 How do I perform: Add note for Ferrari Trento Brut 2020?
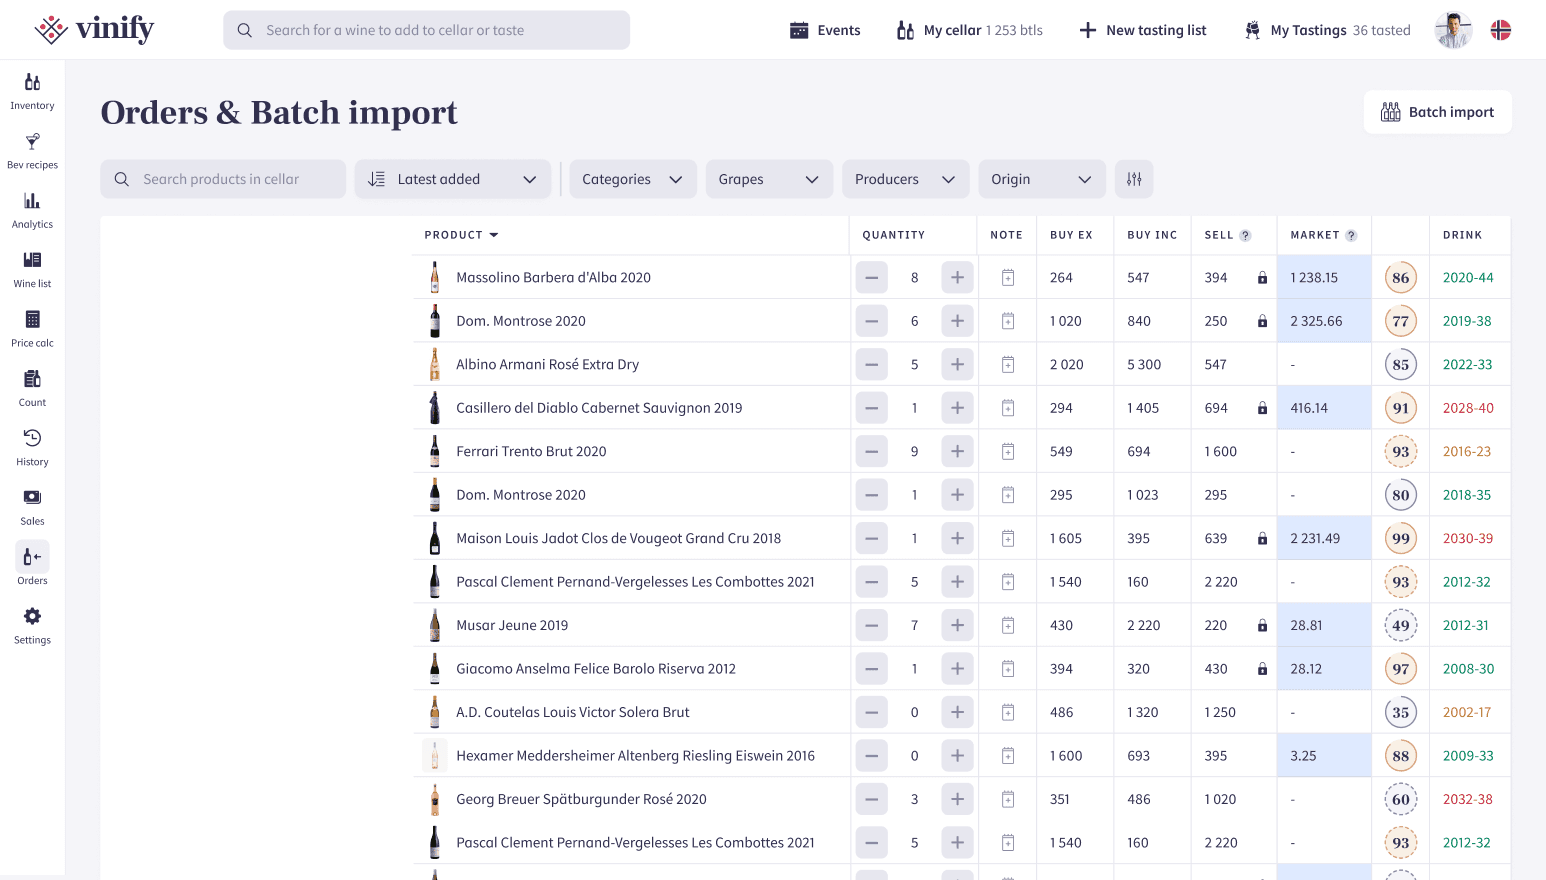click(1008, 452)
